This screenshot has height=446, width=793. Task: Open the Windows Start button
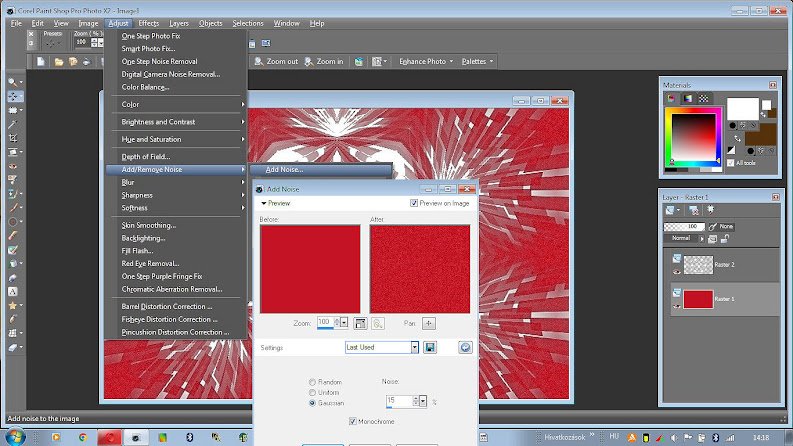[x=14, y=436]
